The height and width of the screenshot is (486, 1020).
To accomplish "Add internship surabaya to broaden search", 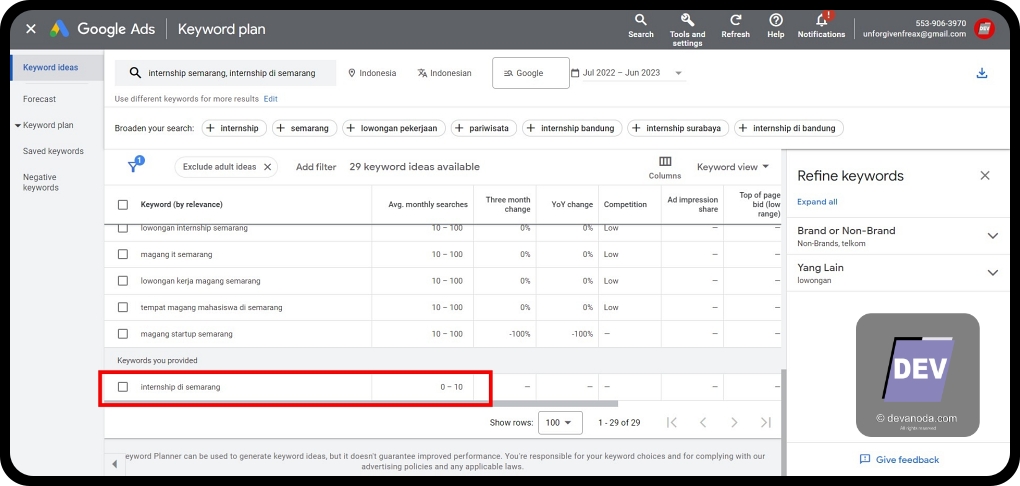I will pos(678,128).
